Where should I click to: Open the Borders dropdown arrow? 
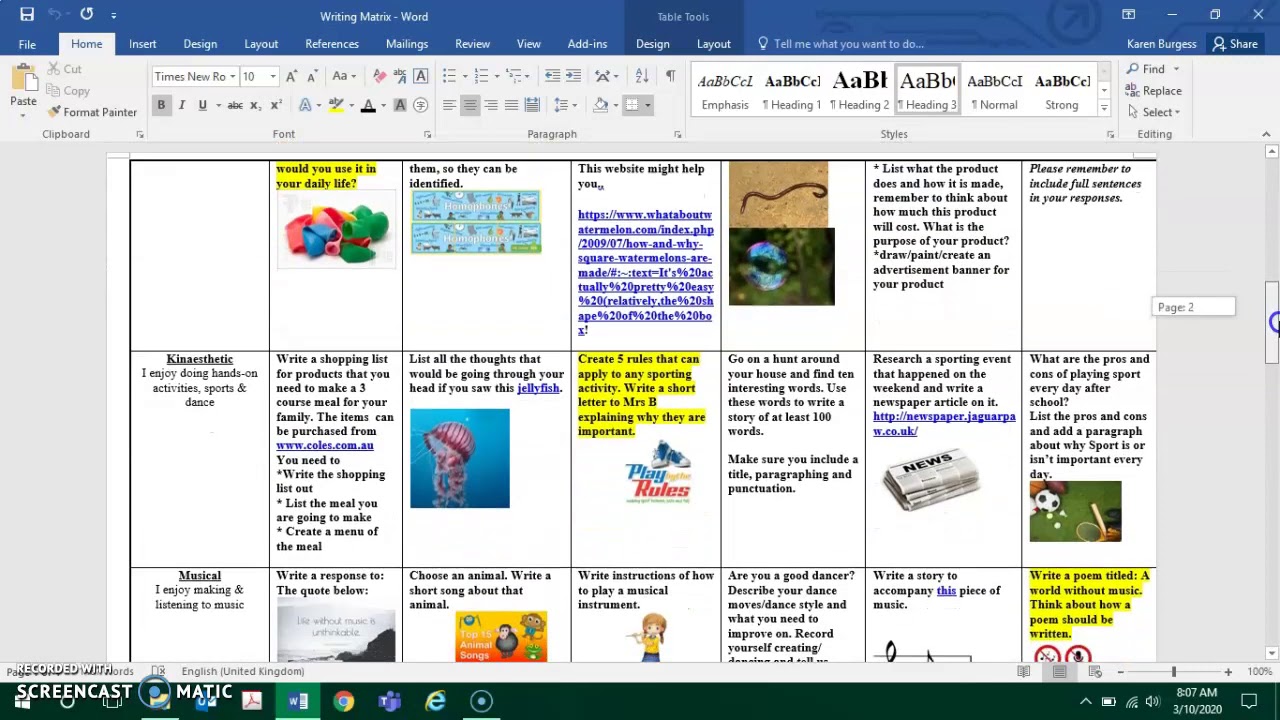648,105
